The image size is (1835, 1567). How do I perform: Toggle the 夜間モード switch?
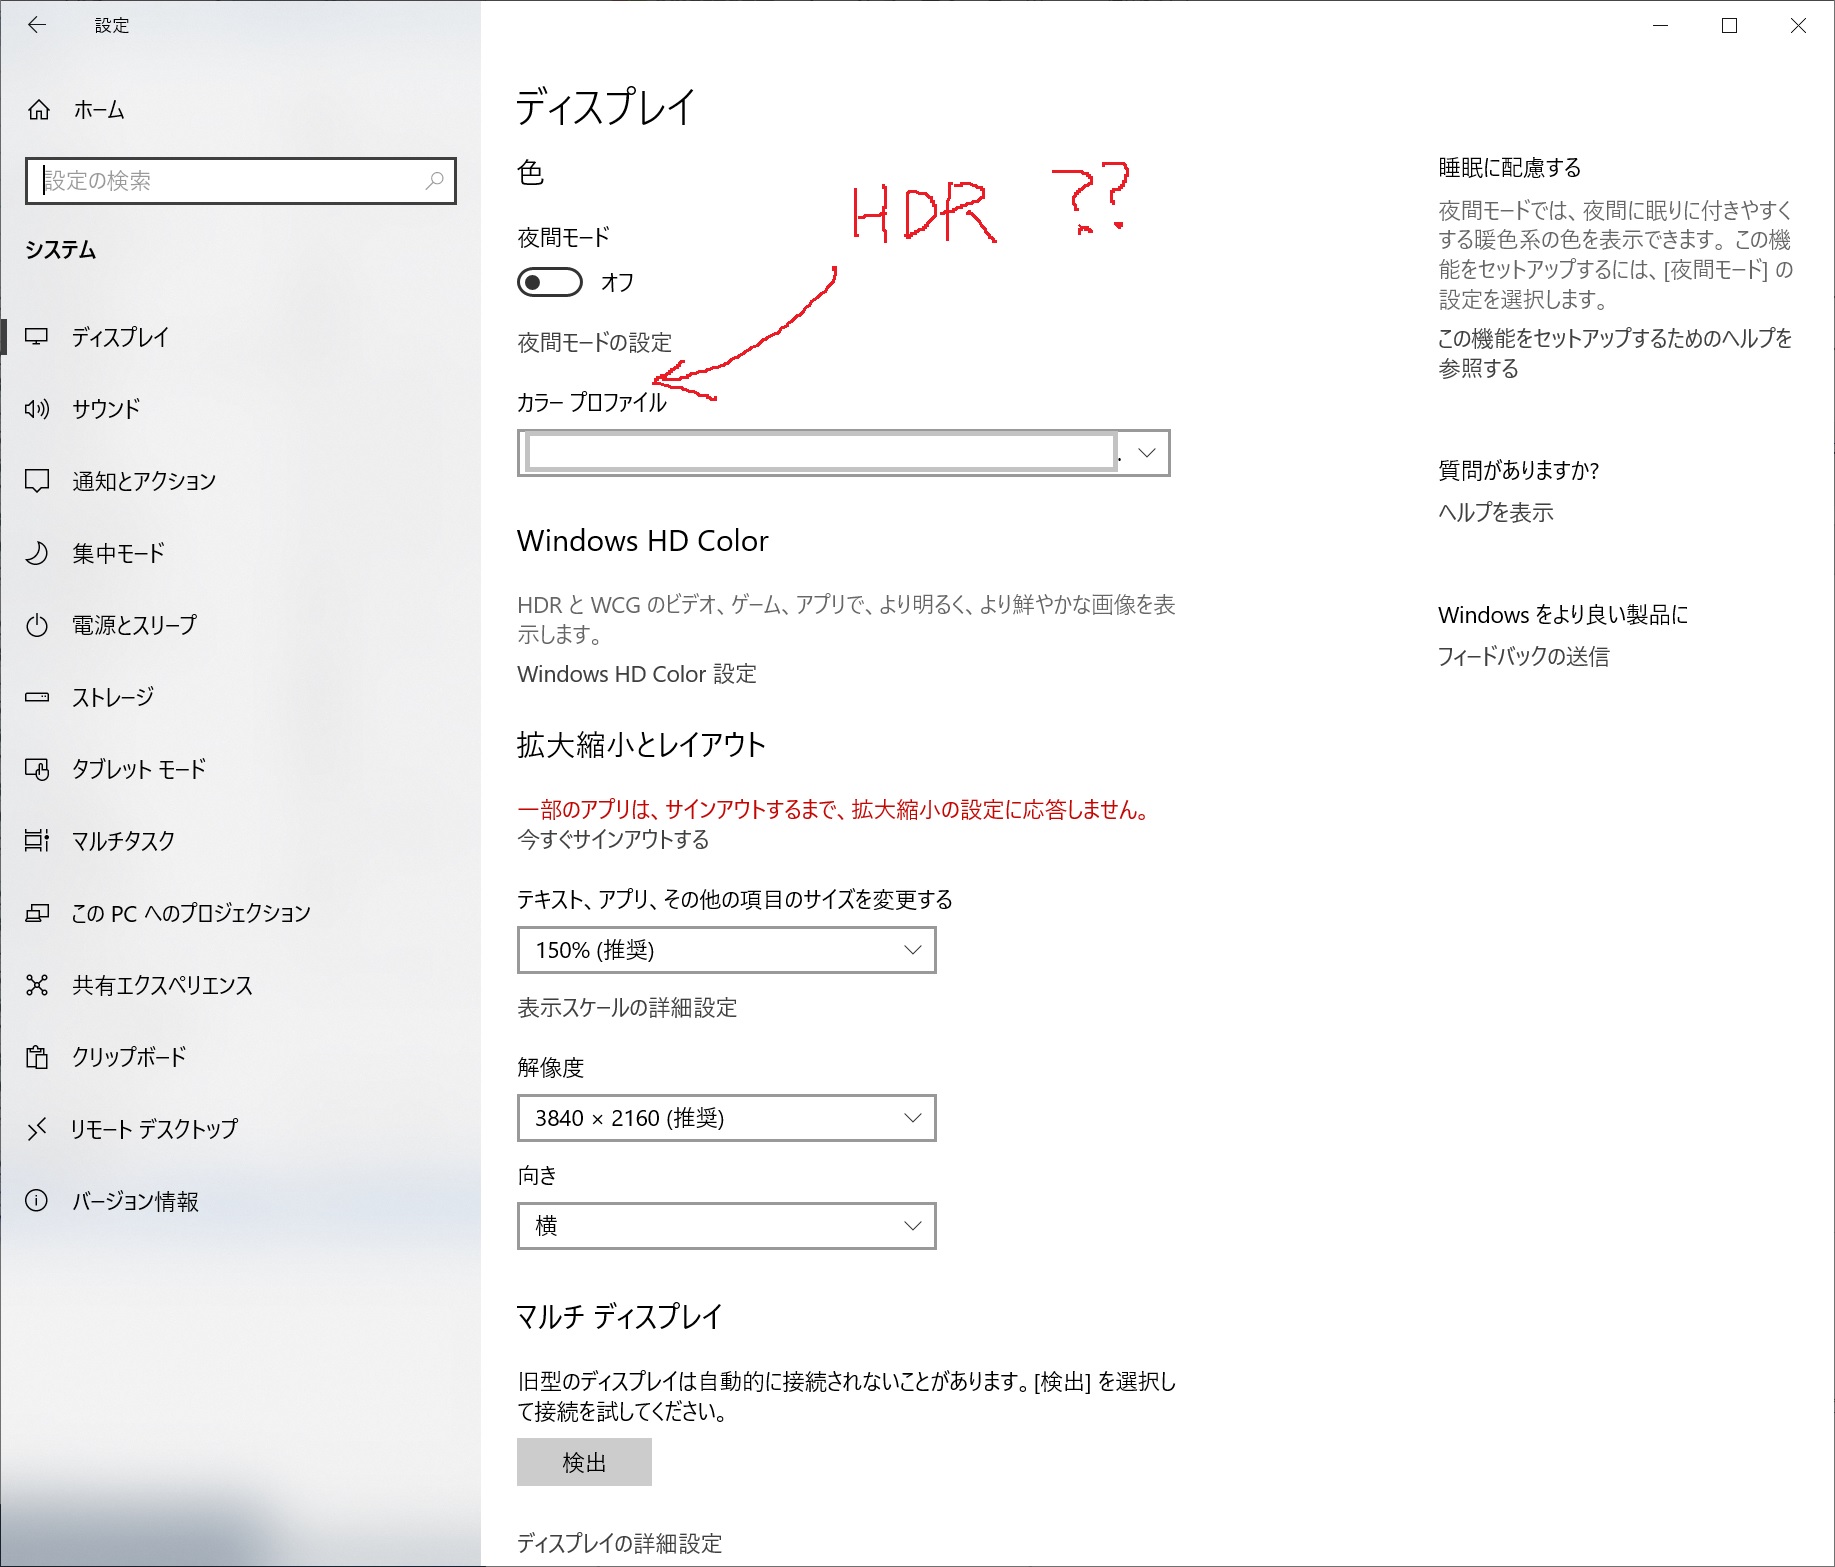pyautogui.click(x=549, y=282)
